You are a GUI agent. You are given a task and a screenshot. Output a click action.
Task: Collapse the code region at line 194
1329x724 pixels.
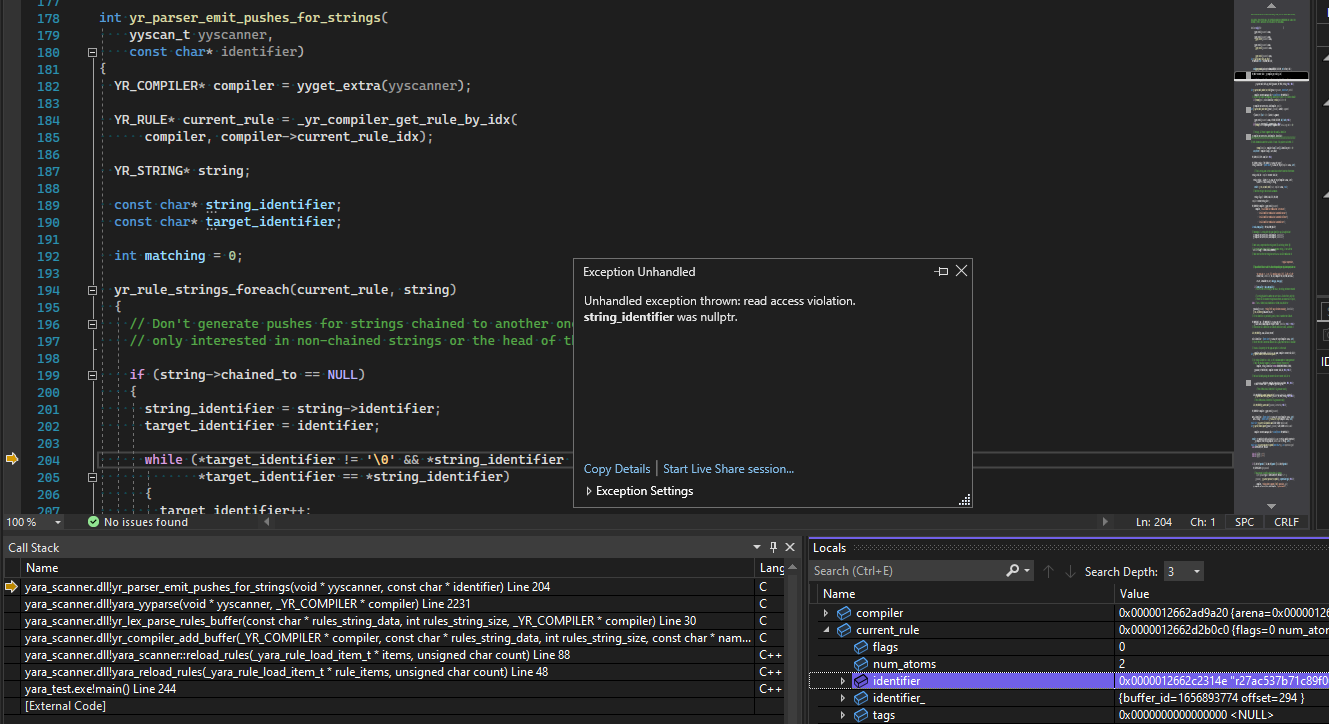92,289
